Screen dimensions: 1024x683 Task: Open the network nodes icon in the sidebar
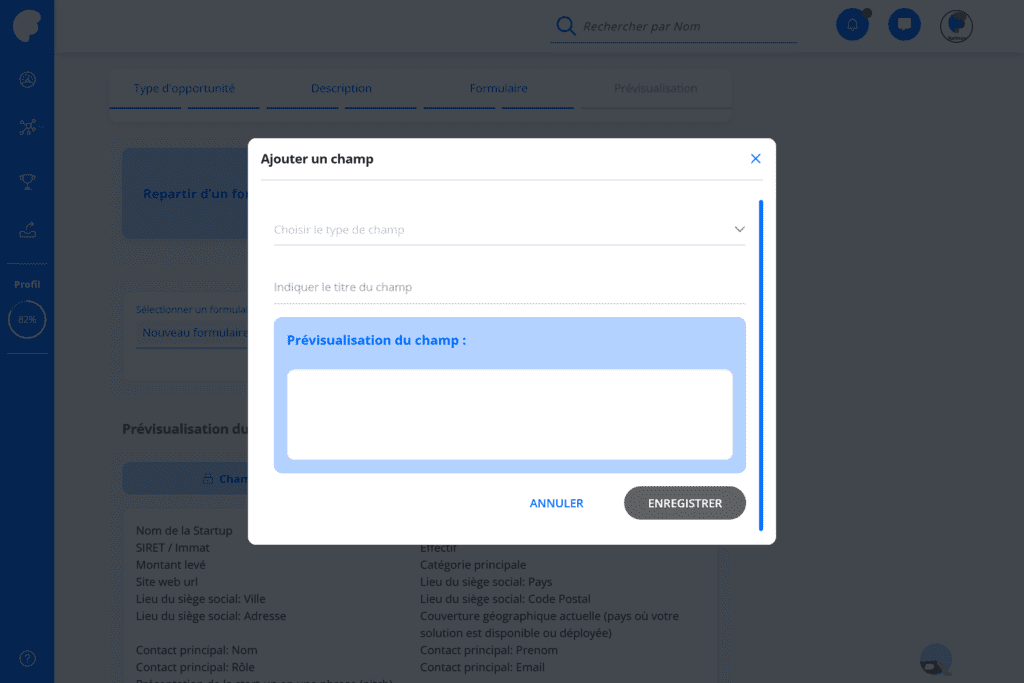pos(27,127)
